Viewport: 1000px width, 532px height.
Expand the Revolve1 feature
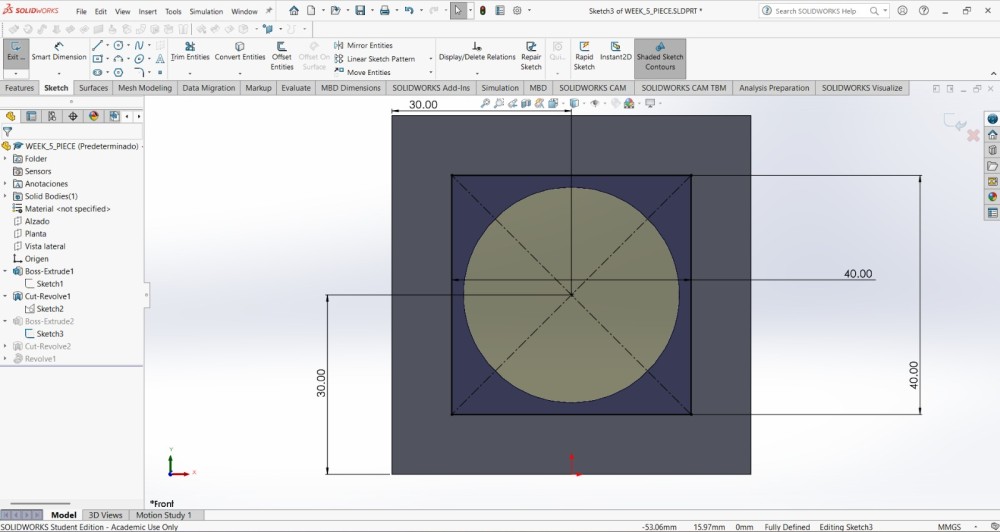(5, 358)
